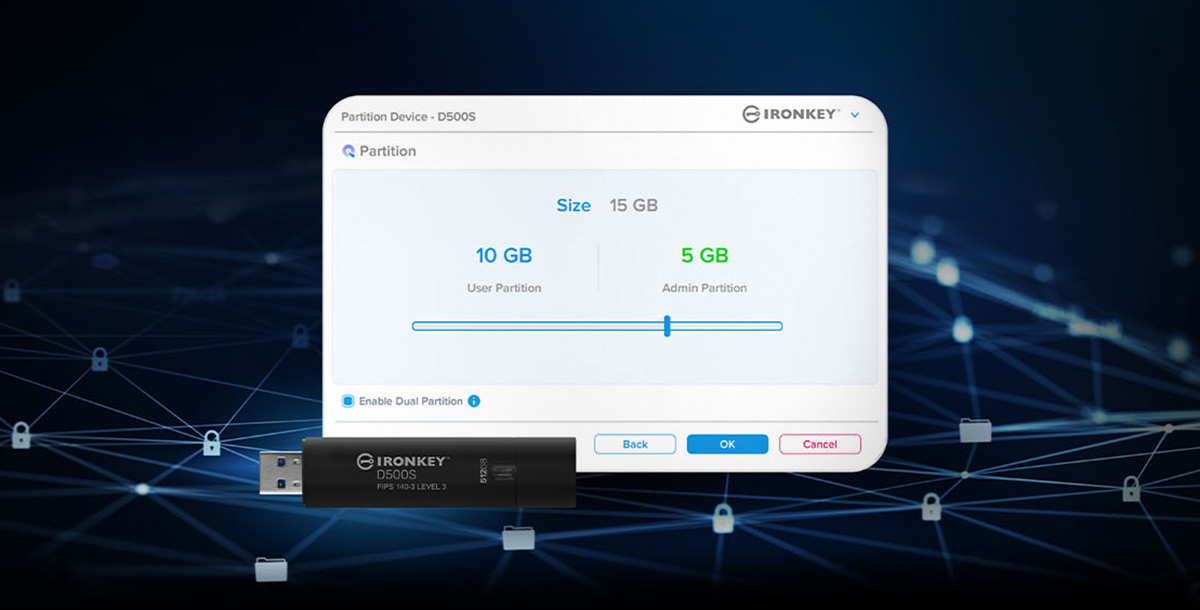Click the Admin Partition label
The width and height of the screenshot is (1200, 610).
[x=704, y=288]
